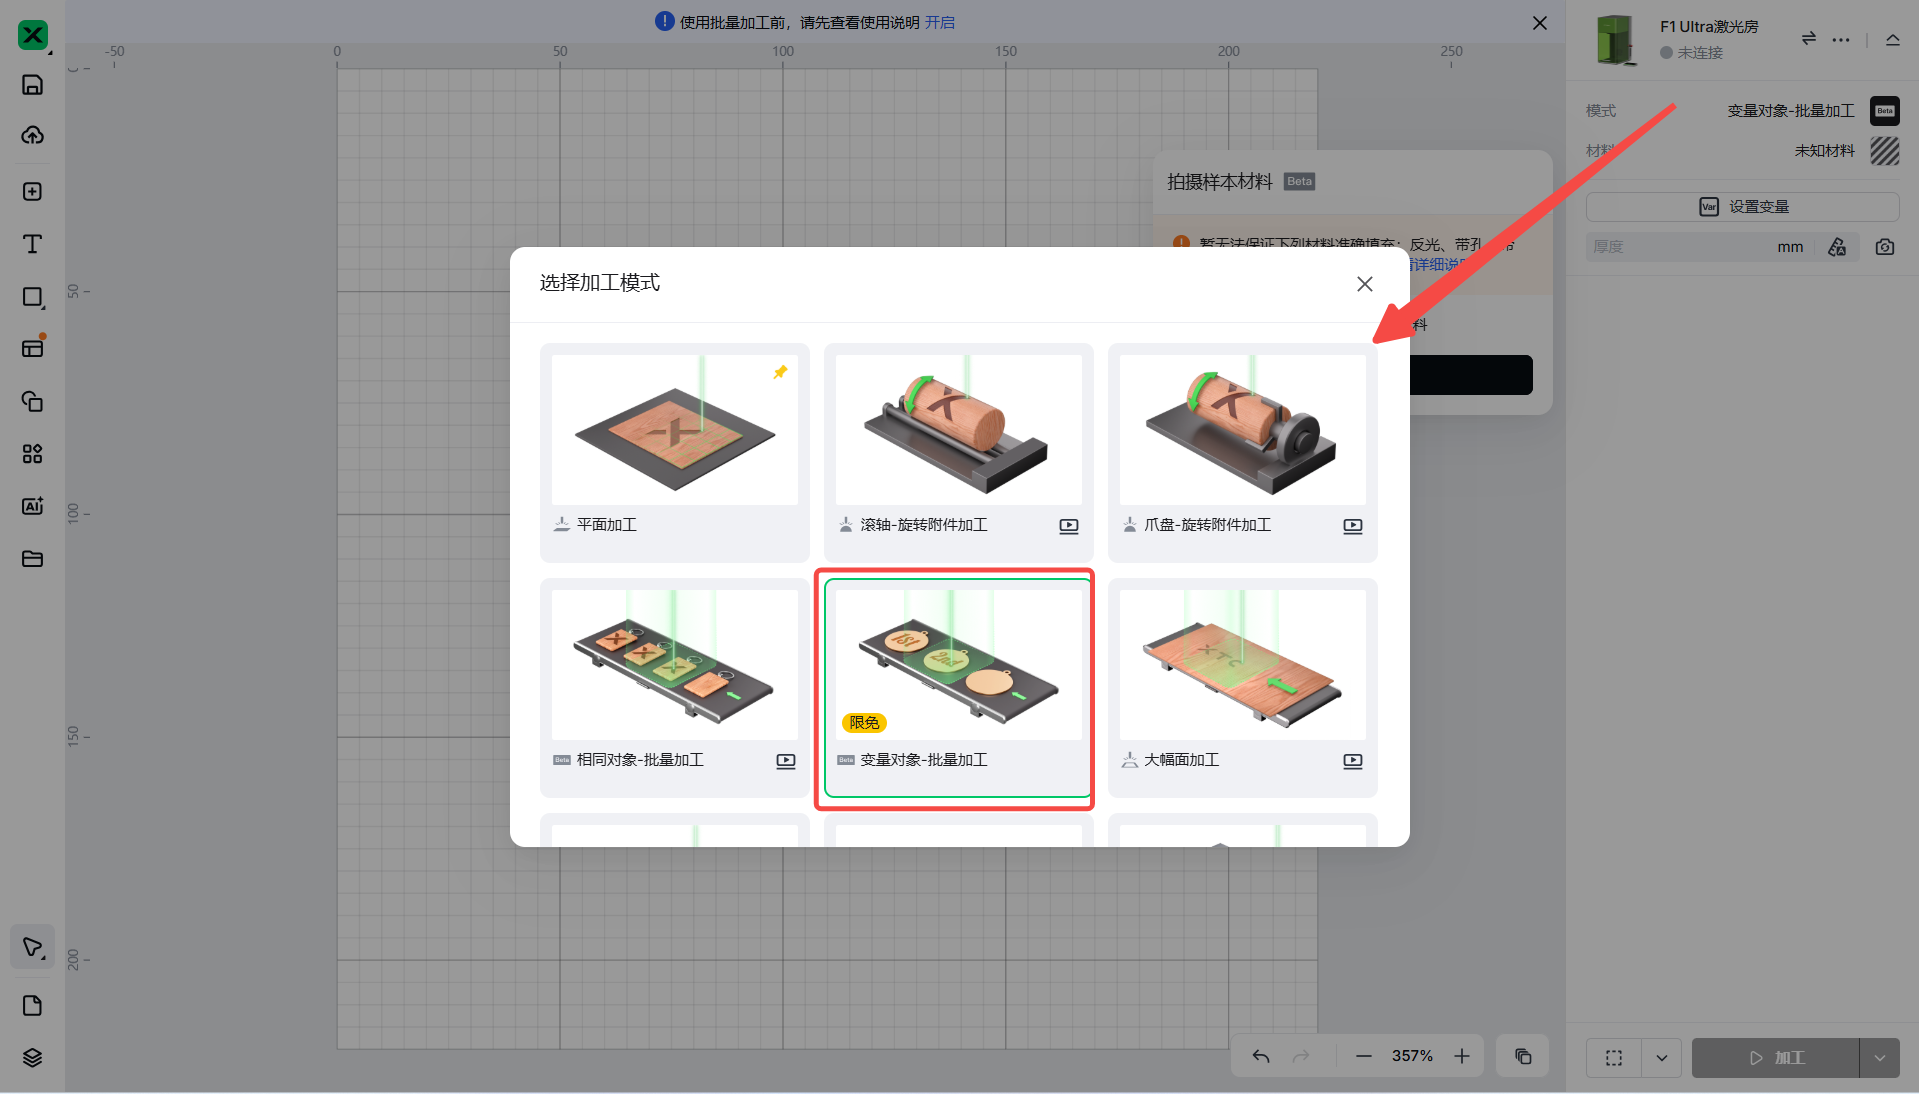Open the AI tools icon

pyautogui.click(x=32, y=506)
